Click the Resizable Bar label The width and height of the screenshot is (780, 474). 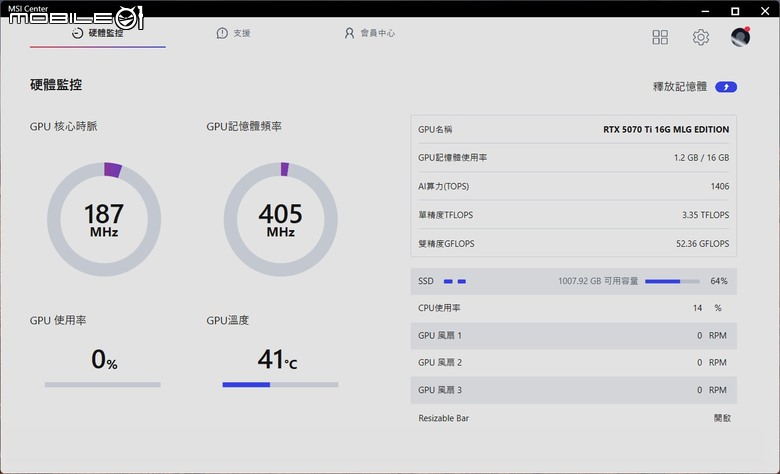(444, 418)
